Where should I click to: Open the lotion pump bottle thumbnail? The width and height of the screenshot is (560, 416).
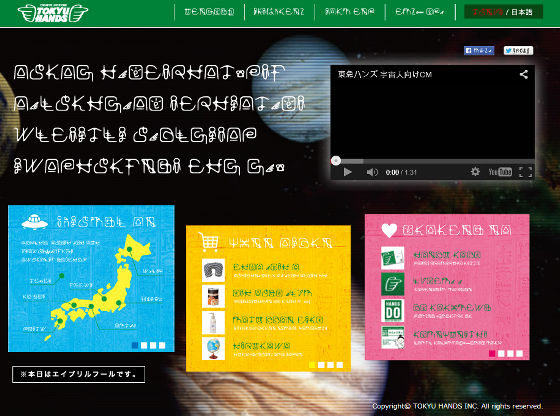coord(213,323)
